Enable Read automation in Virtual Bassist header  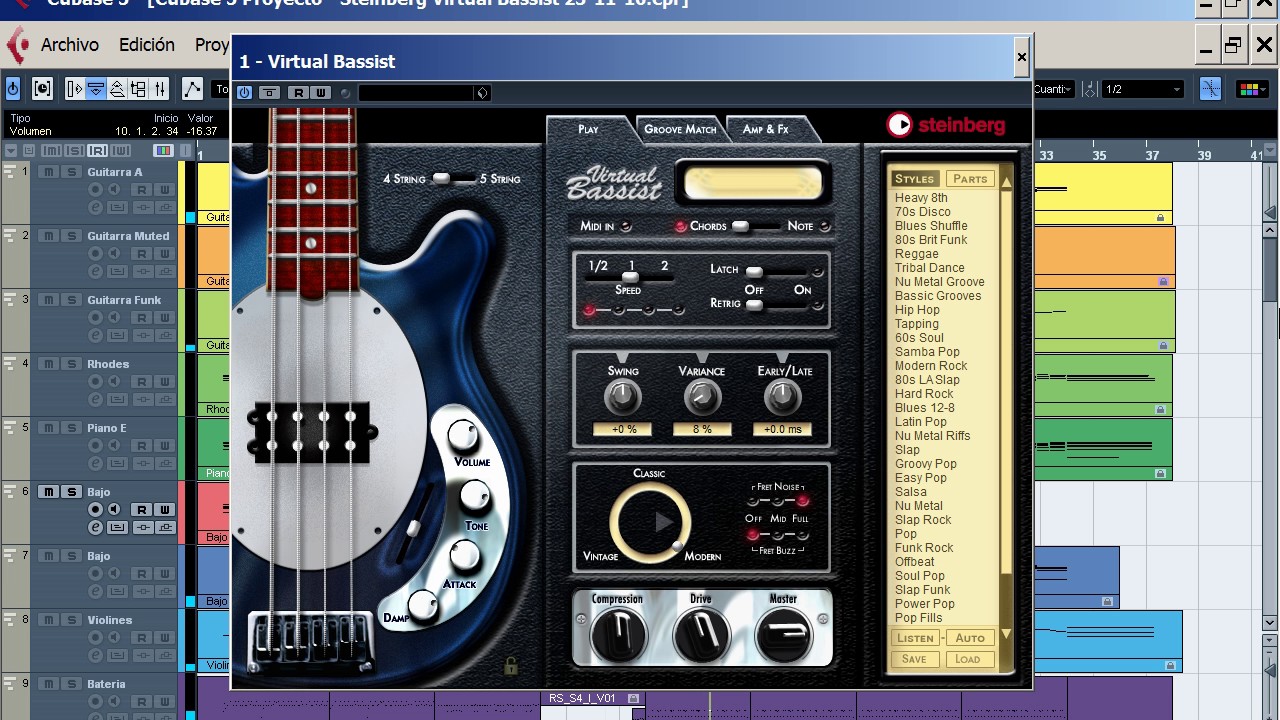click(x=298, y=93)
